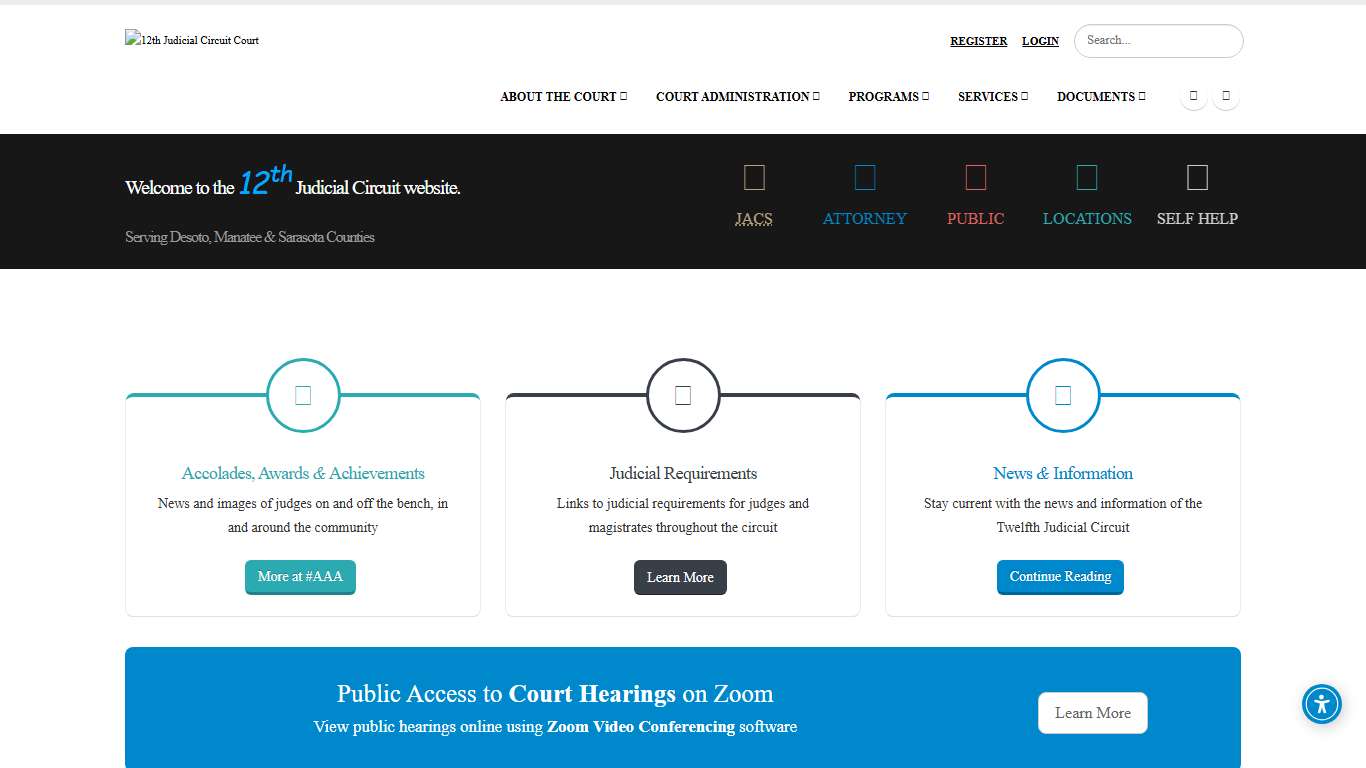
Task: Click Learn More about Zoom court hearings
Action: click(x=1092, y=712)
